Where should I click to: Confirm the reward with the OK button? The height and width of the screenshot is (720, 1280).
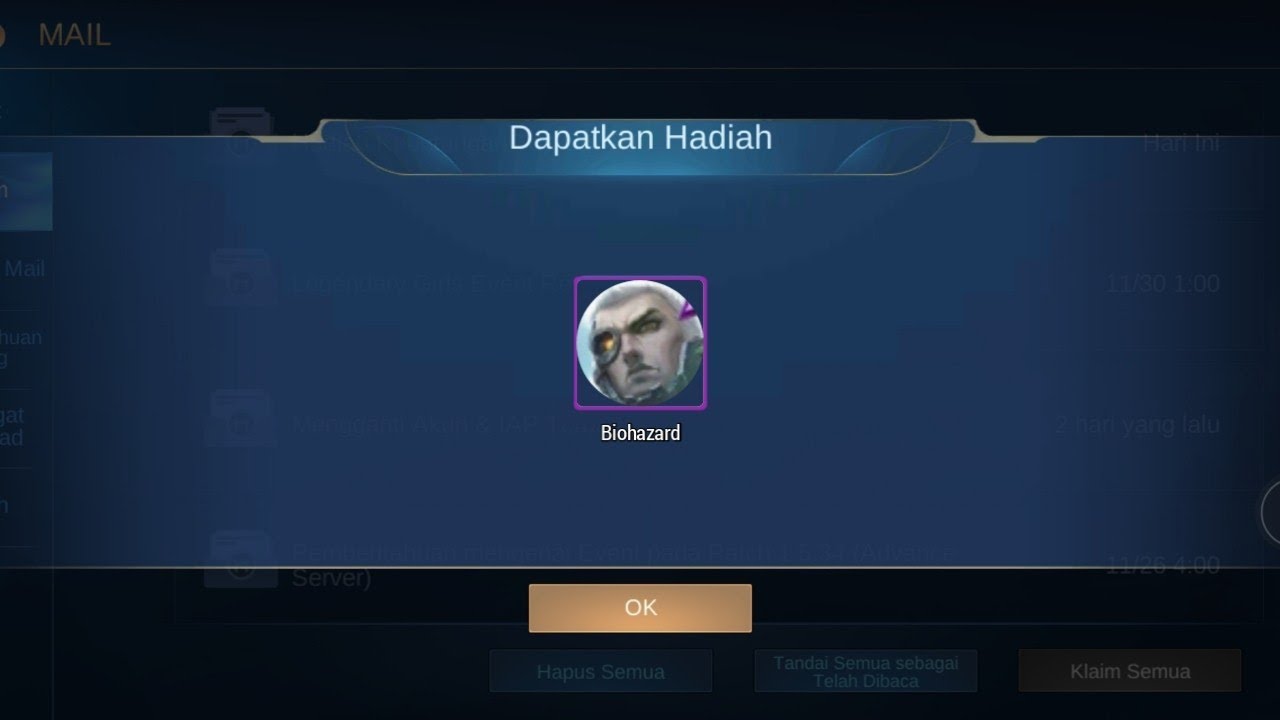click(640, 608)
